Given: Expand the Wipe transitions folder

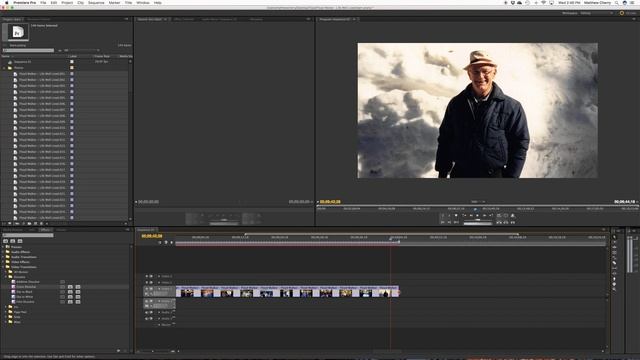Looking at the screenshot, I should [x=6, y=322].
